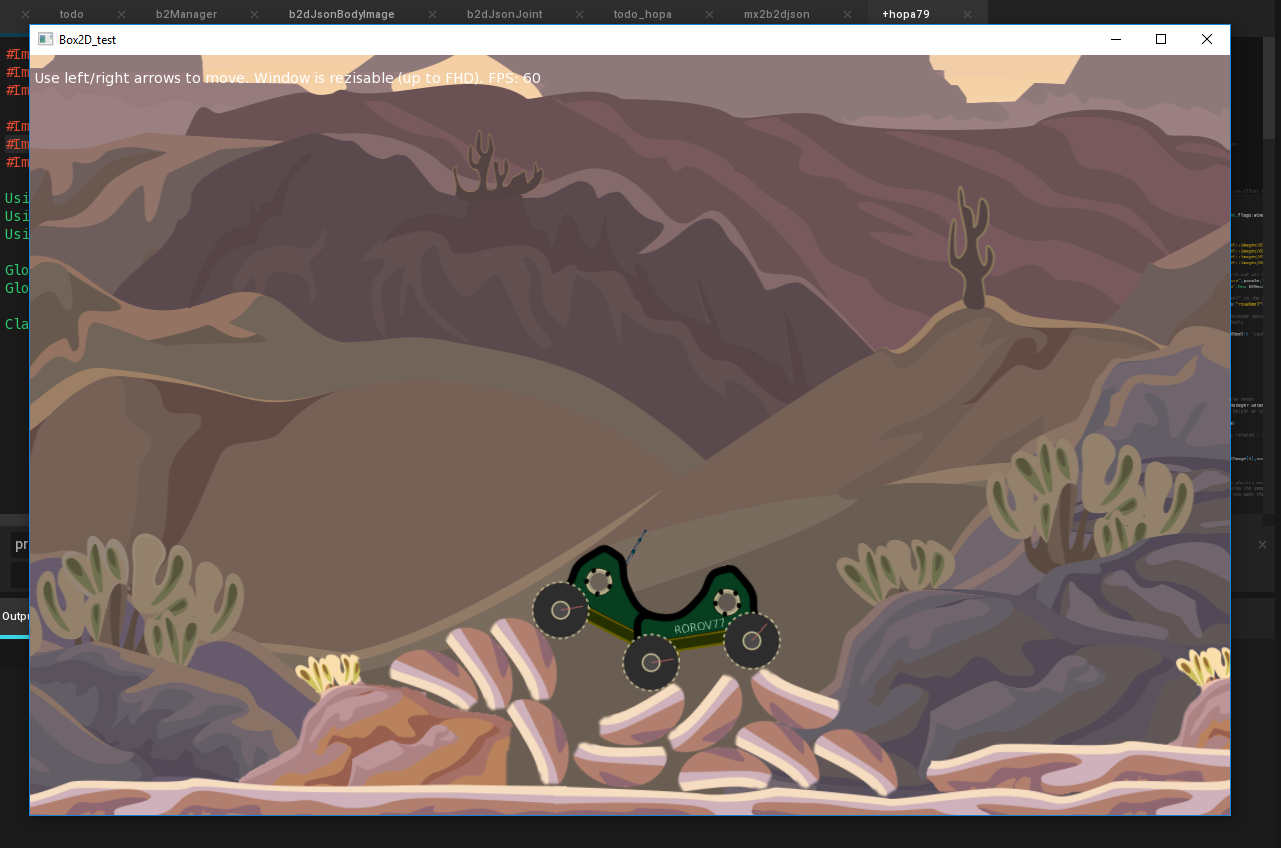Click the Box2D_test title bar
Image resolution: width=1281 pixels, height=848 pixels.
point(600,39)
